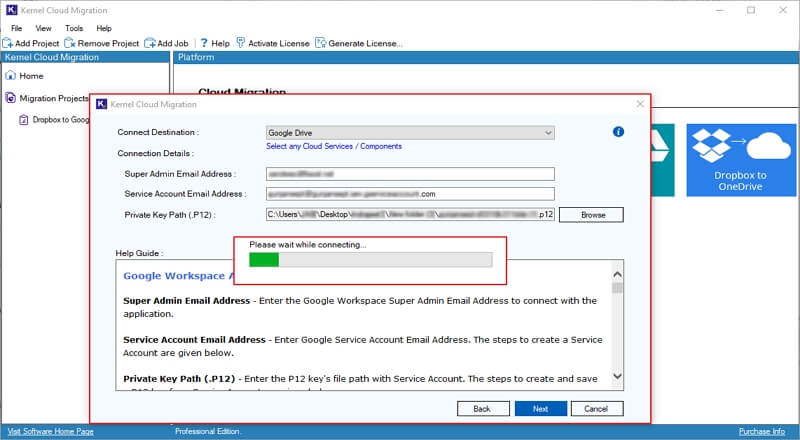Click the Migration Projects icon in sidebar
Screen dimensions: 800x440
click(x=10, y=97)
